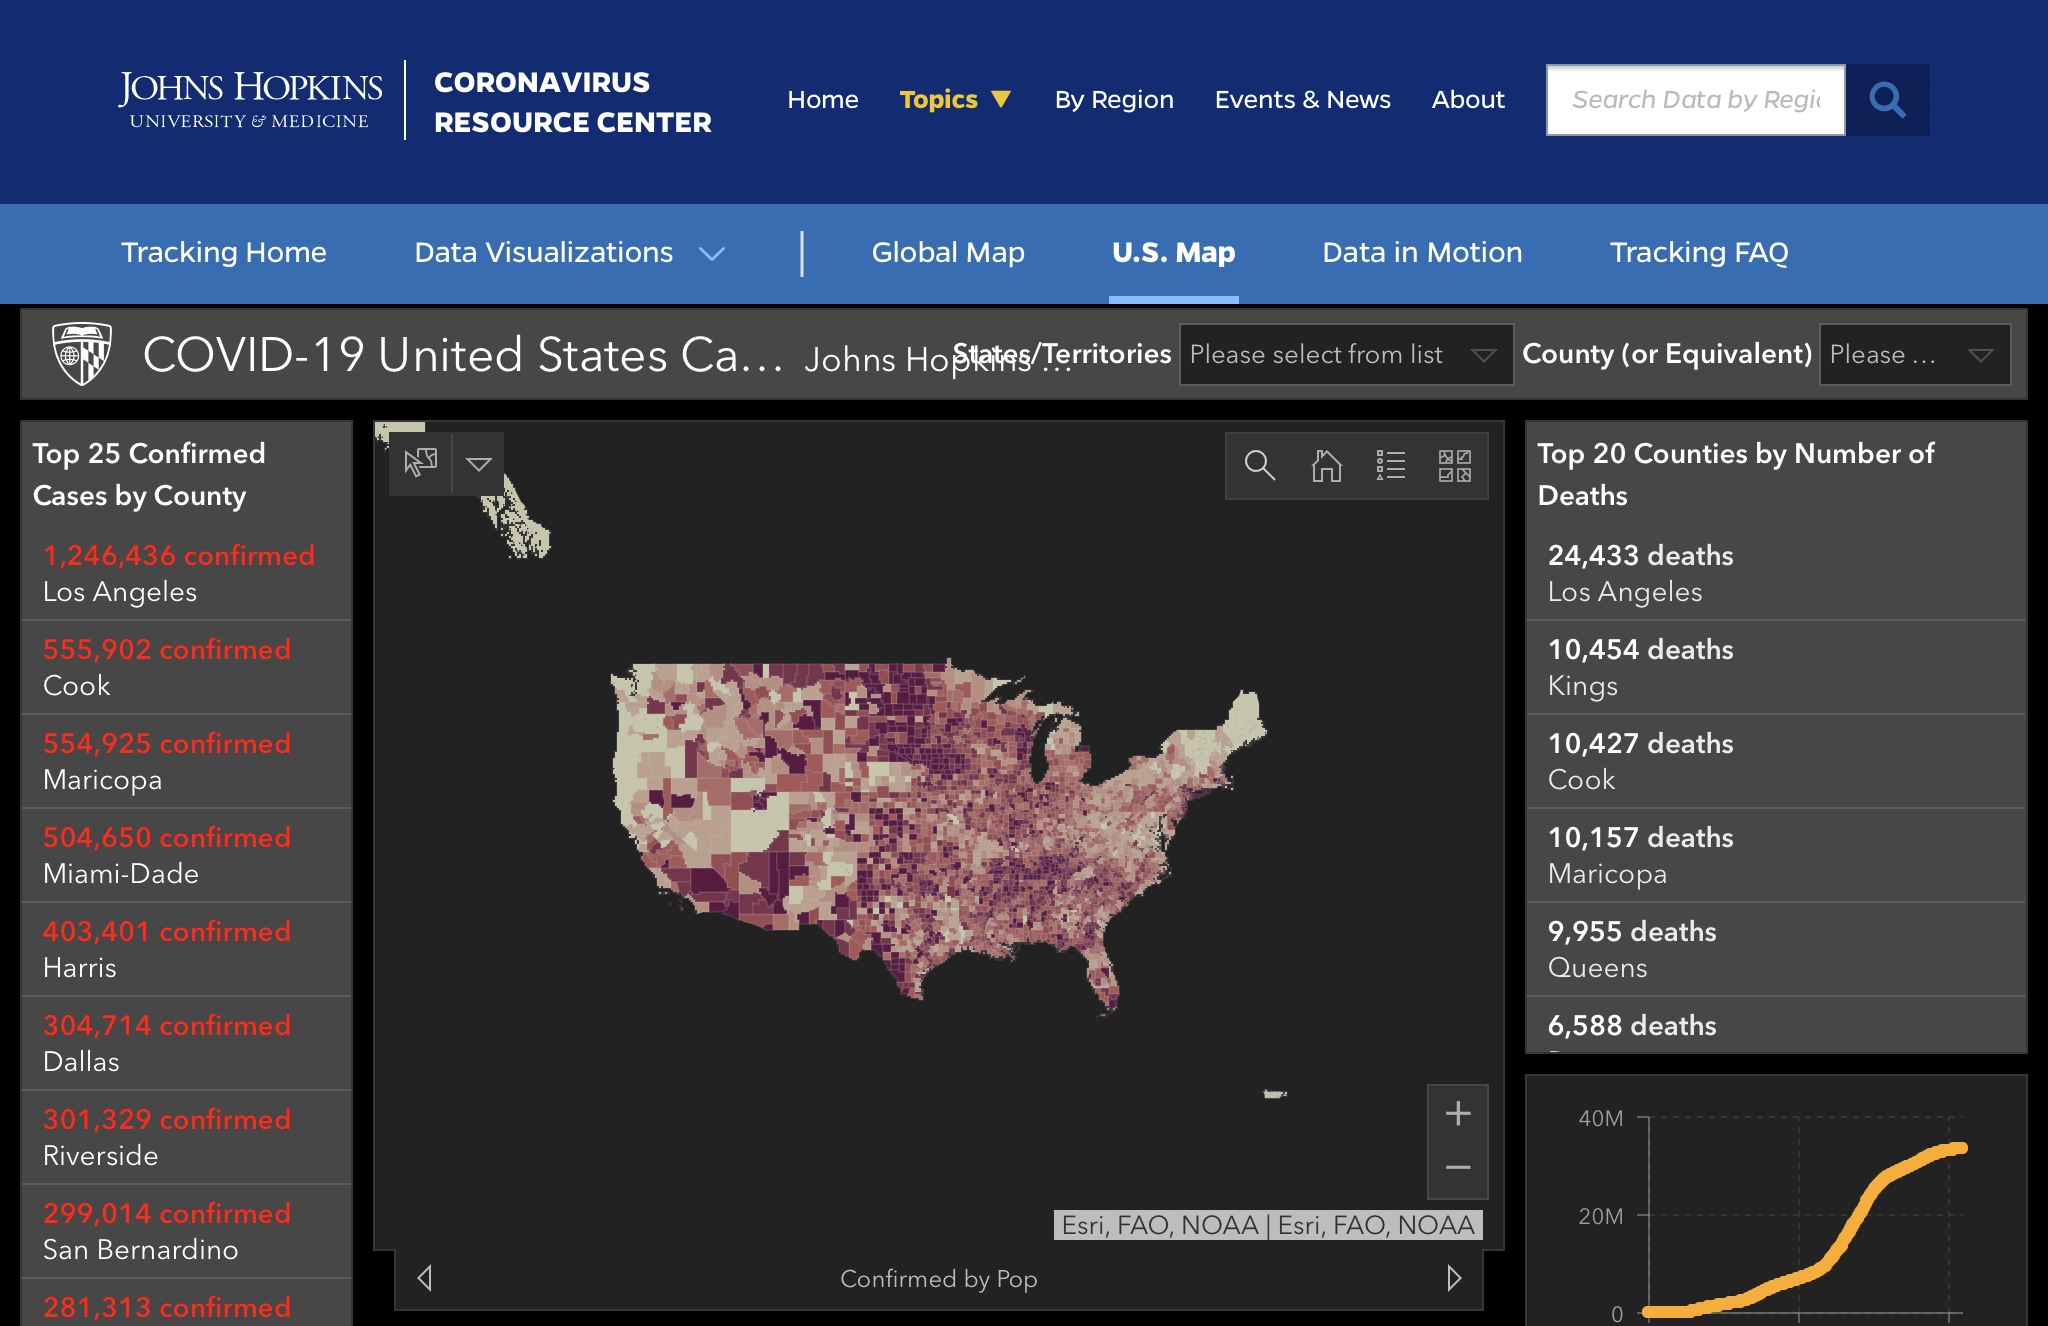Open the About page
This screenshot has width=2048, height=1326.
1467,99
